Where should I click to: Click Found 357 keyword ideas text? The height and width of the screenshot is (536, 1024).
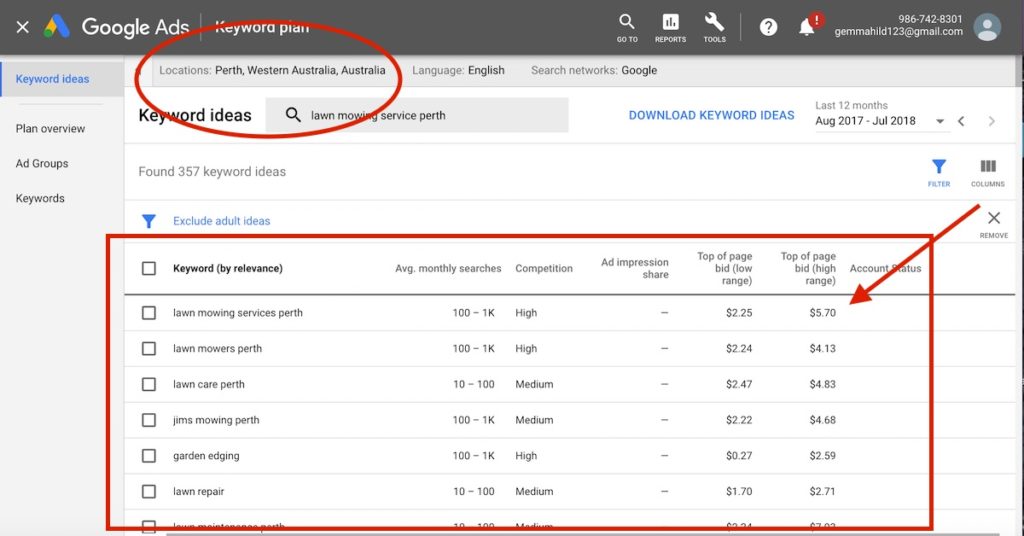[212, 172]
